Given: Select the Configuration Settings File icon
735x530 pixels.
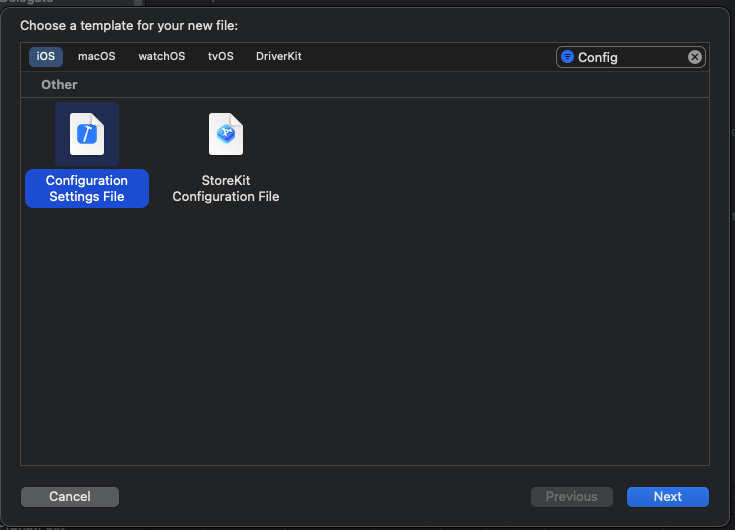Looking at the screenshot, I should click(x=87, y=134).
